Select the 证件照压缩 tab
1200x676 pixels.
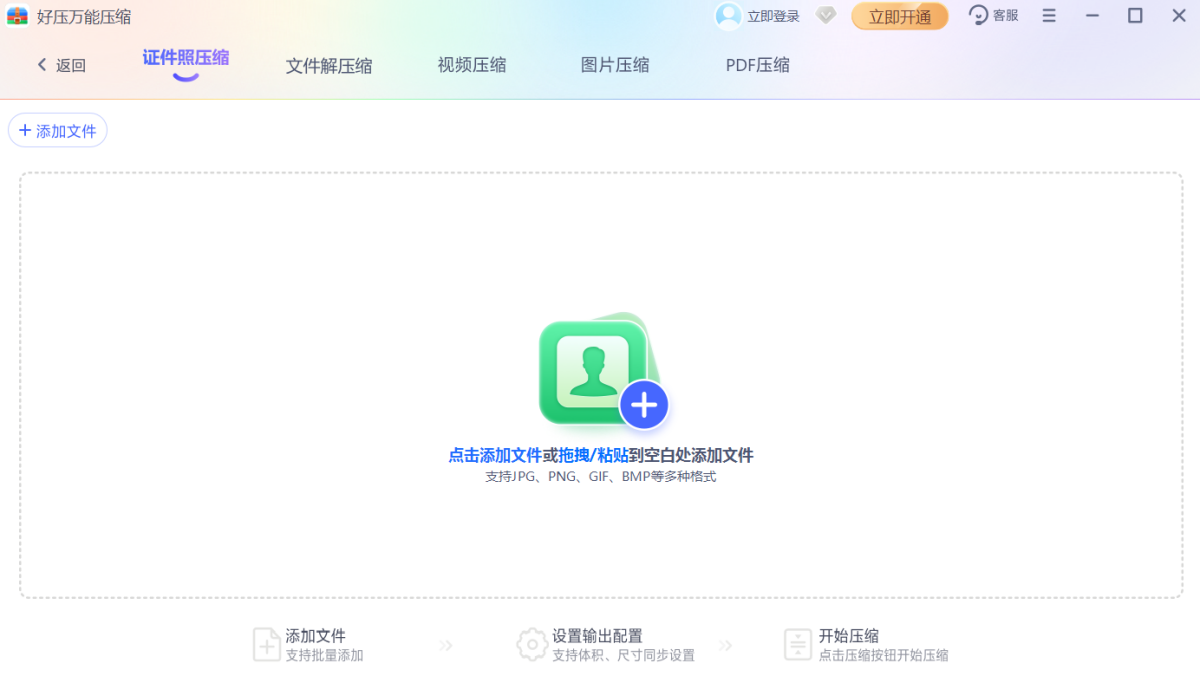[x=184, y=60]
